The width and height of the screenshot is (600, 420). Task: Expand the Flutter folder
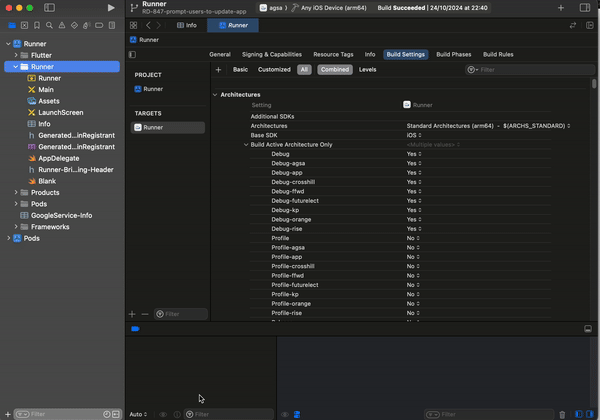16,55
